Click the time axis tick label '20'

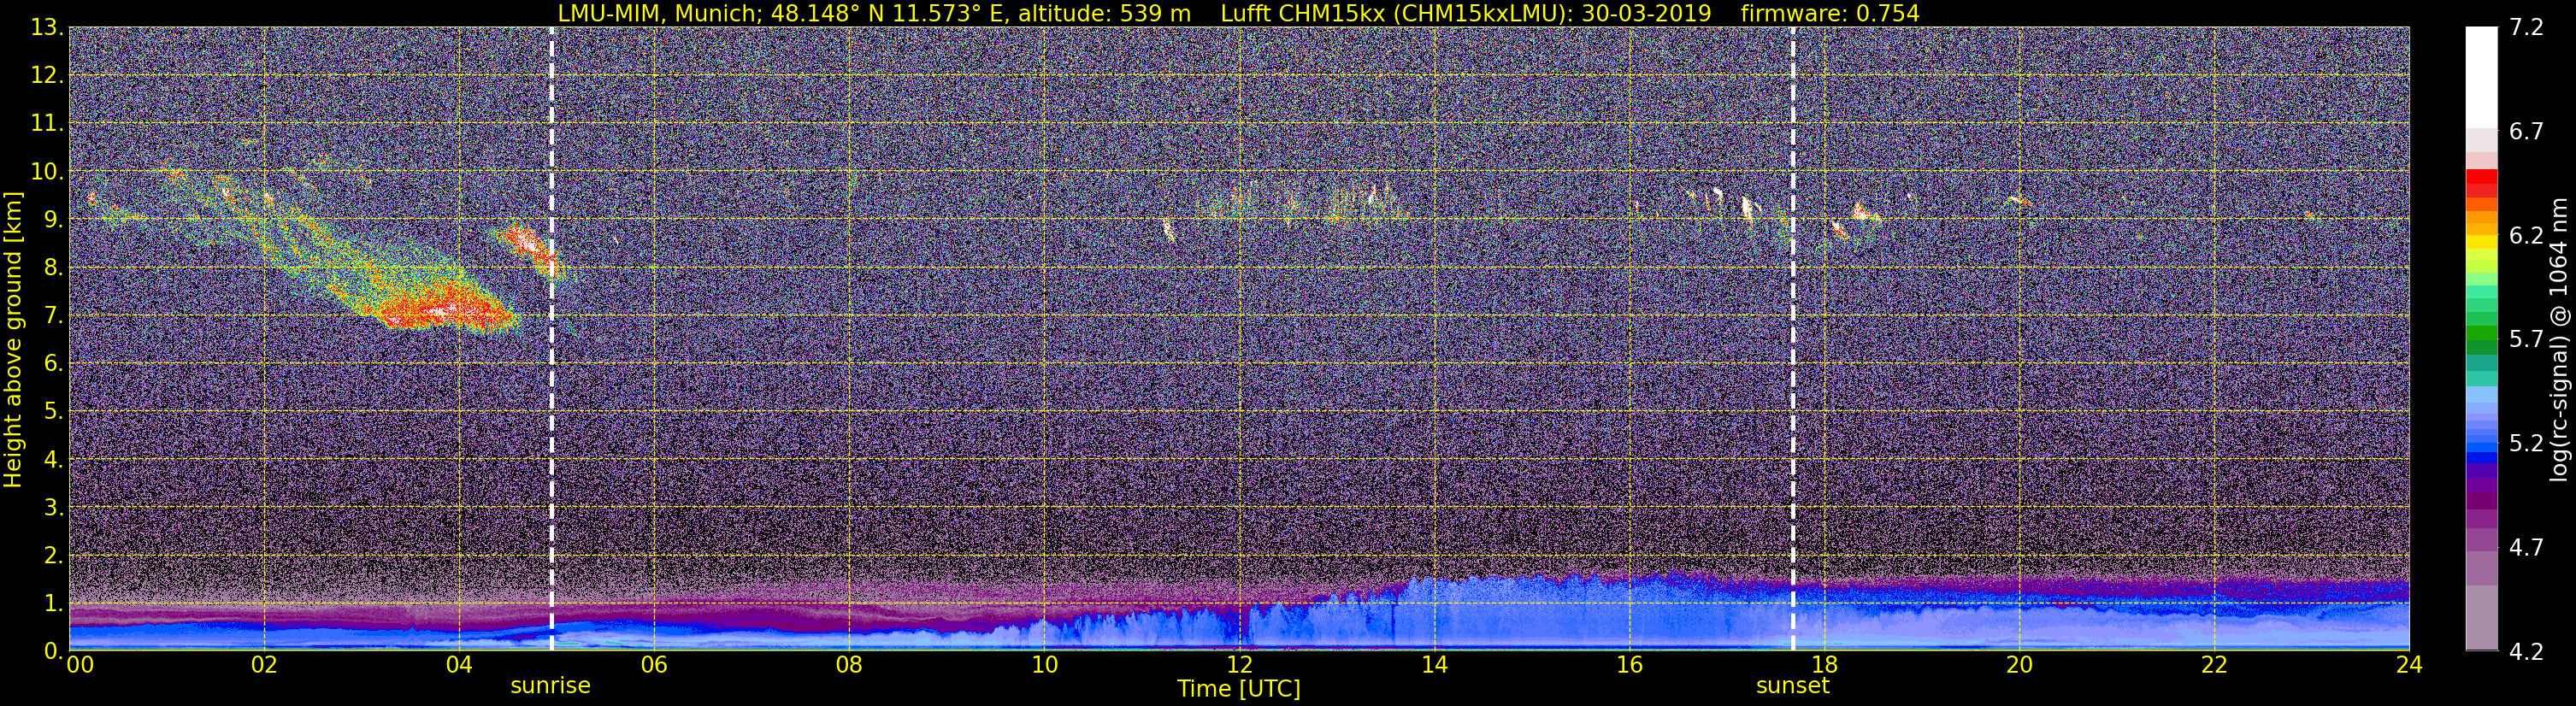pos(2019,665)
